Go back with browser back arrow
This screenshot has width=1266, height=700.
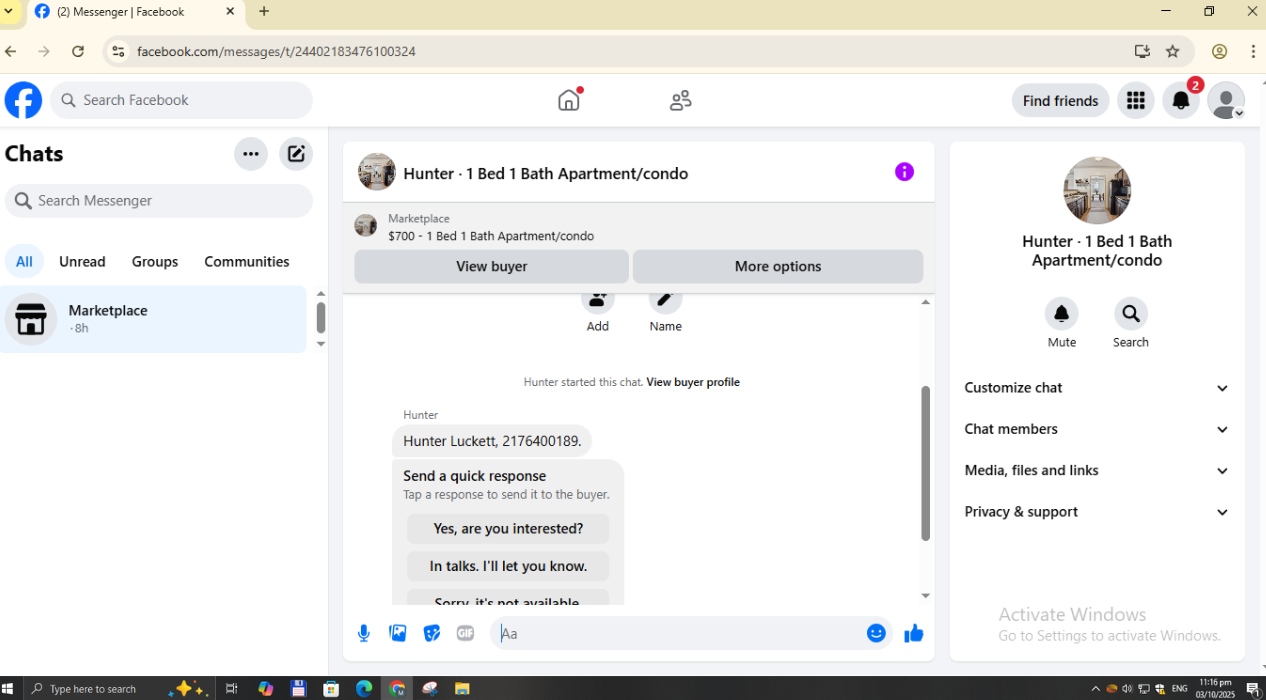click(10, 51)
